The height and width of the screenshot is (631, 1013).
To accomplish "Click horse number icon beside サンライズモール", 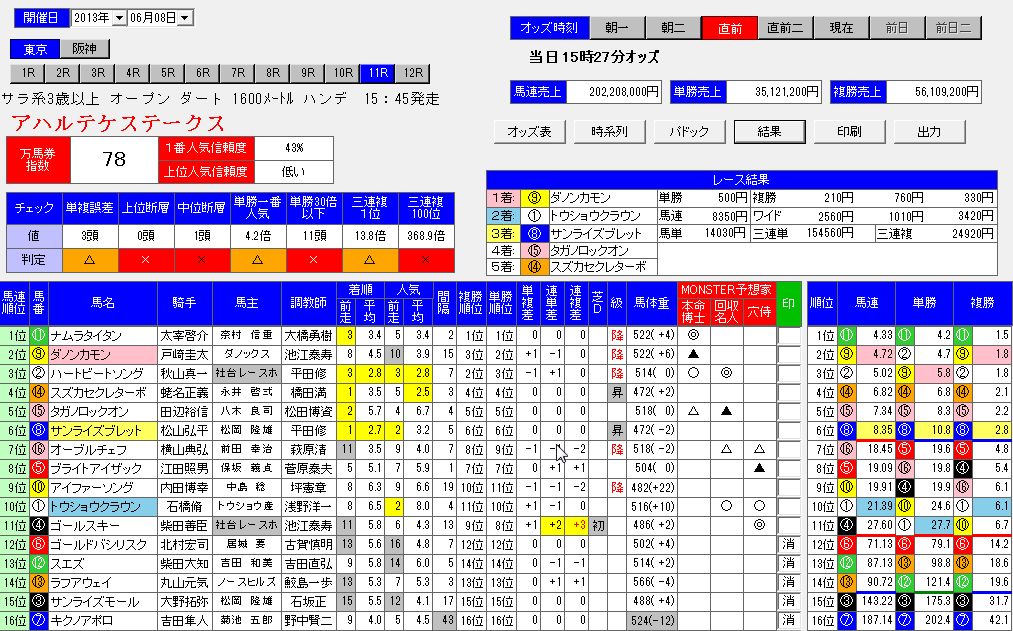I will [39, 601].
